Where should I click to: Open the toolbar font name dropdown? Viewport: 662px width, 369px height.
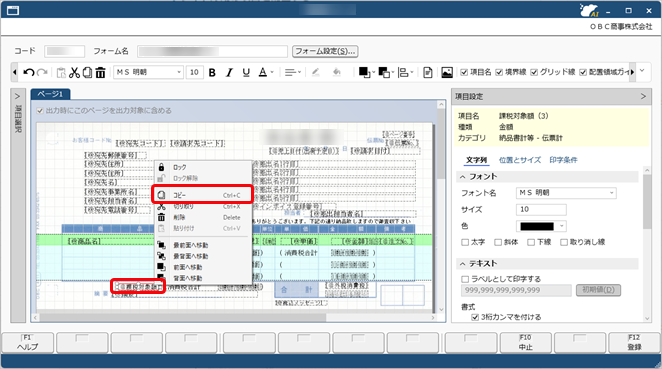pyautogui.click(x=179, y=73)
